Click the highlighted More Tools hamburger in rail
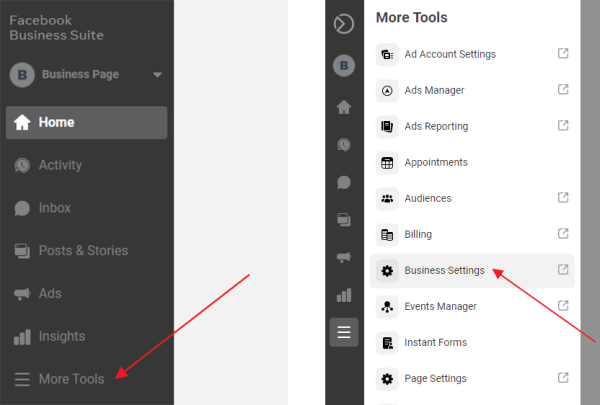This screenshot has height=405, width=600. pyautogui.click(x=344, y=332)
